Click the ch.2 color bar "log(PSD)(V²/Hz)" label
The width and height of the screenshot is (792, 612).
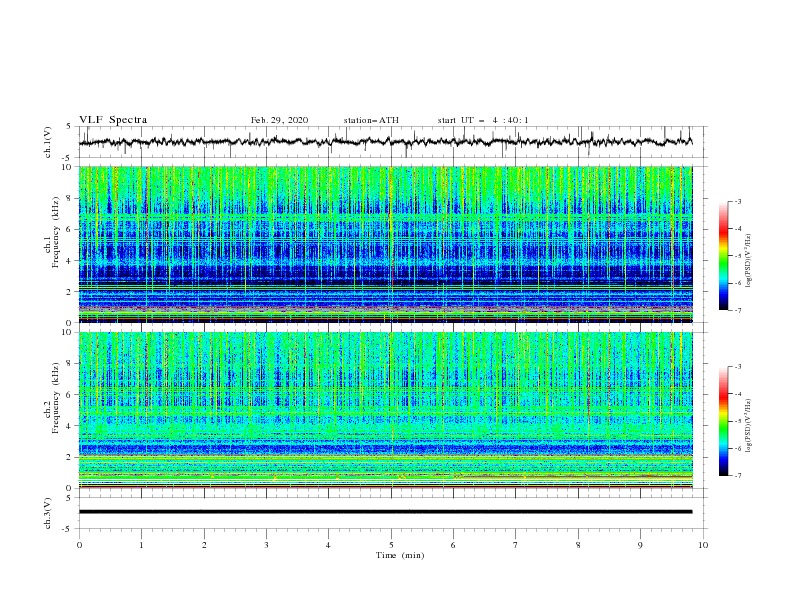pos(749,426)
